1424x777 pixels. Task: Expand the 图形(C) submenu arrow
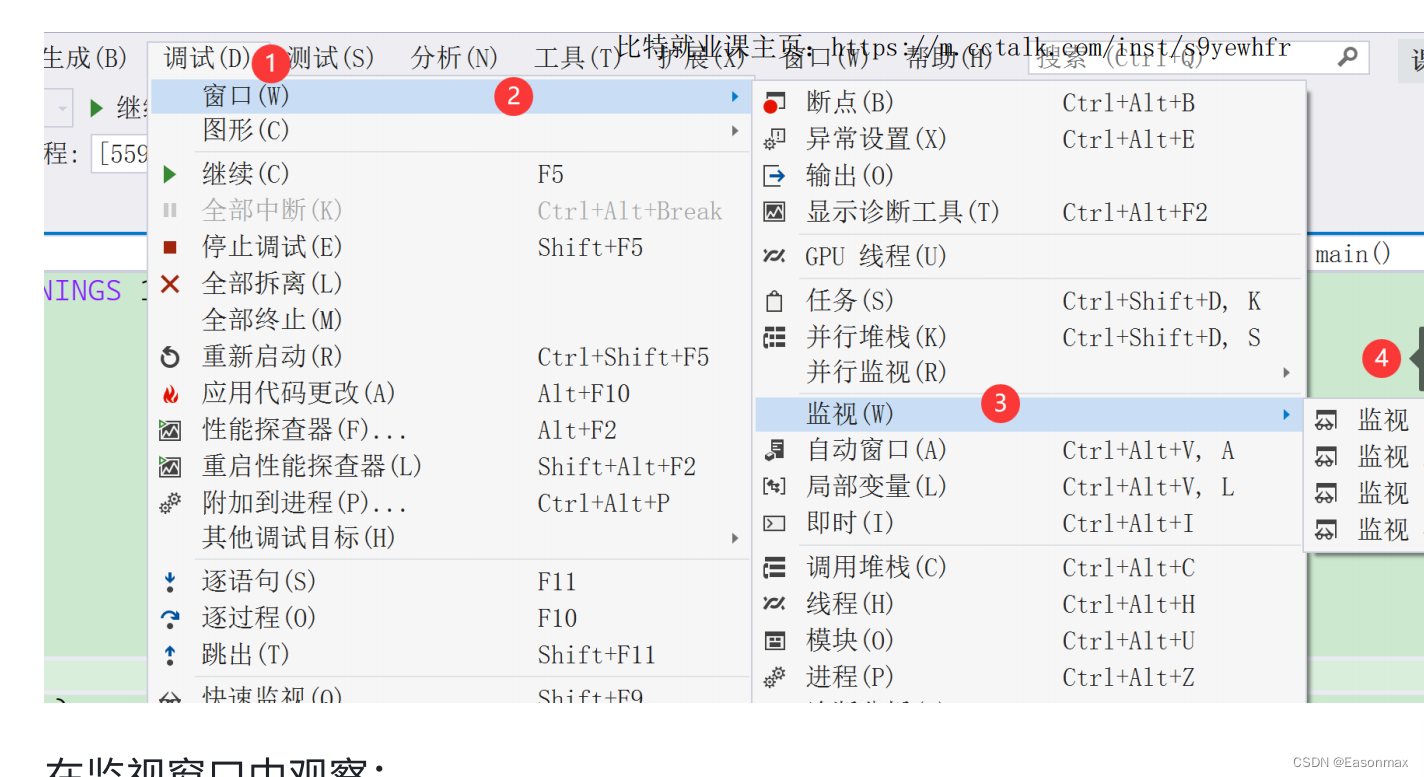(x=735, y=131)
